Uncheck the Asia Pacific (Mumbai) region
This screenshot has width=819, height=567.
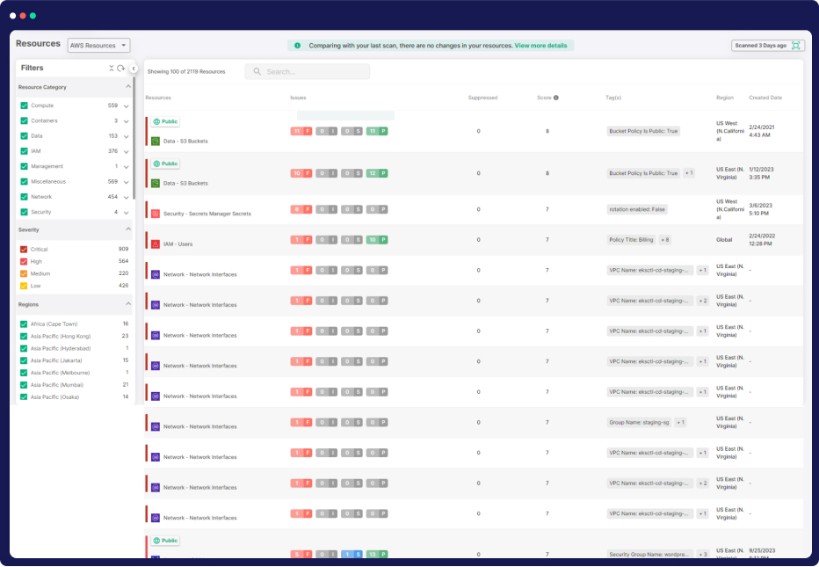(24, 384)
